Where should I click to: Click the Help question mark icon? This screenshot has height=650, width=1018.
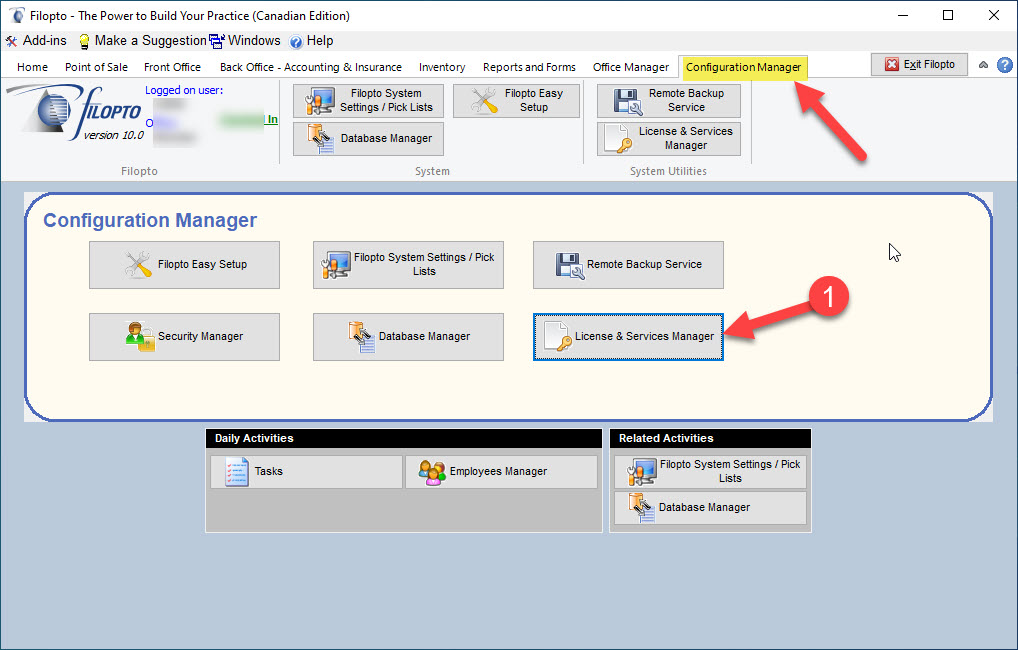point(295,42)
